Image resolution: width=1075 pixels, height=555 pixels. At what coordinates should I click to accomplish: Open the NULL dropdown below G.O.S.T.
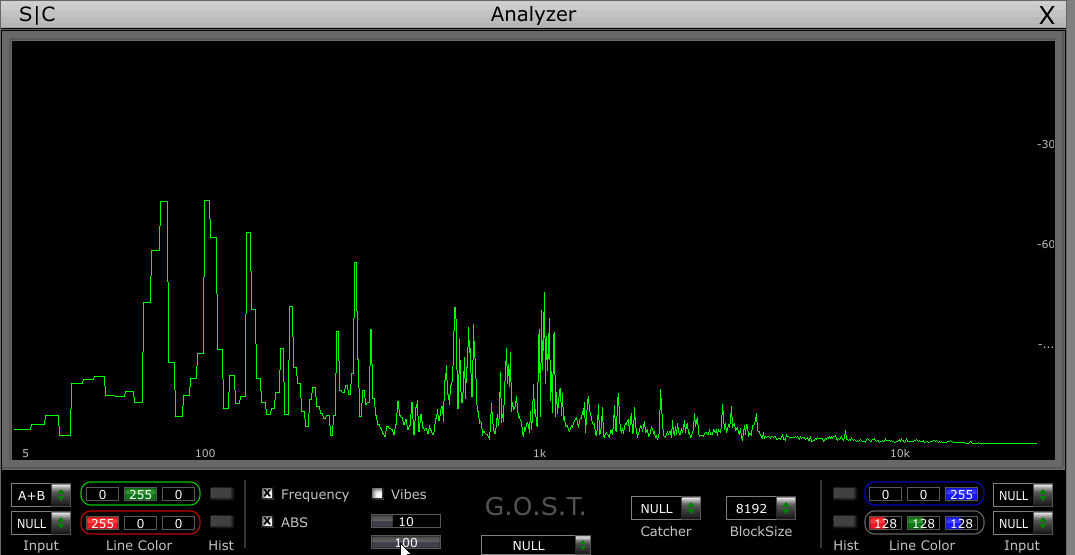[535, 545]
